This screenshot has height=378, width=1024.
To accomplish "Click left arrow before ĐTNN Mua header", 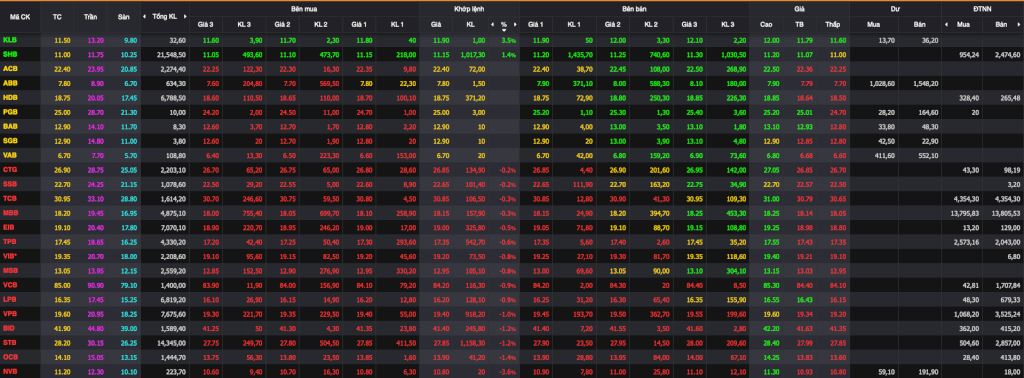I will pyautogui.click(x=946, y=25).
